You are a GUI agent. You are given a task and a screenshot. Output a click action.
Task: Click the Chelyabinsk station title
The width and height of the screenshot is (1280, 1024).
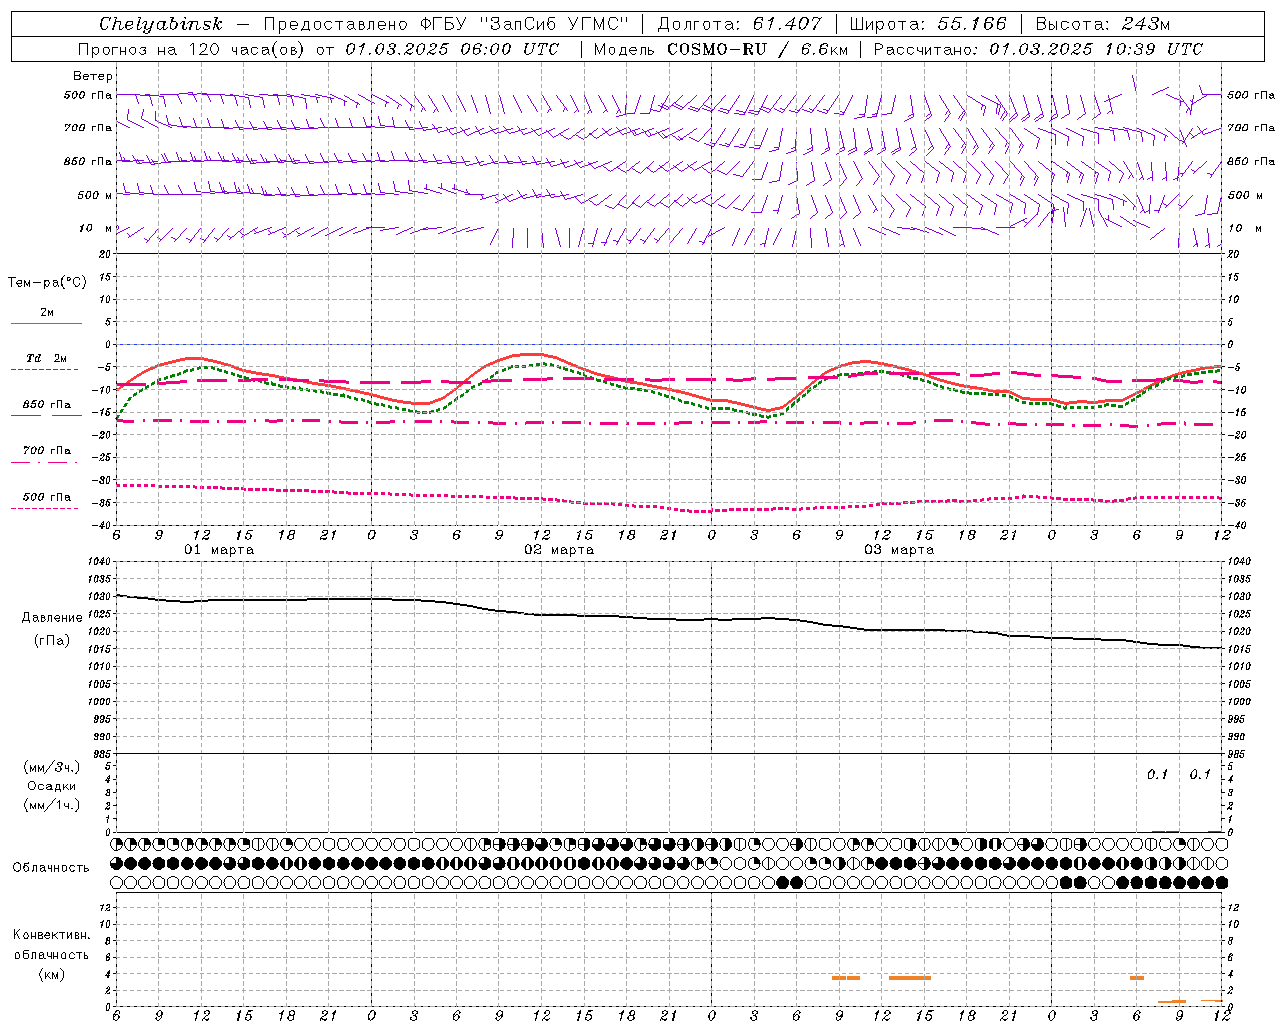160,24
